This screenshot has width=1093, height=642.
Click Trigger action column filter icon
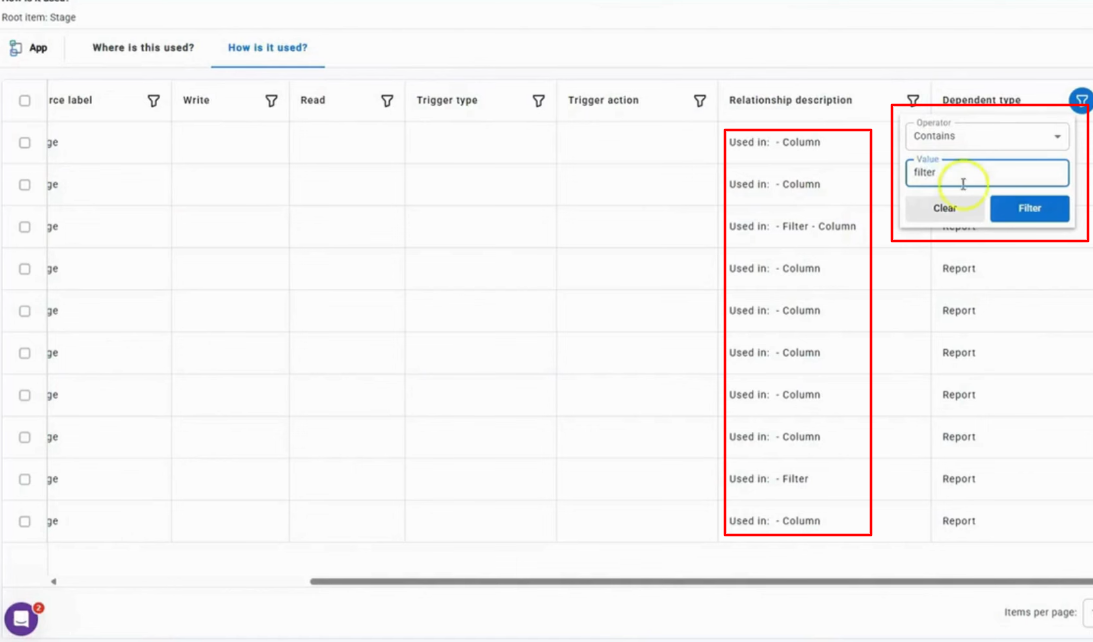(x=700, y=101)
